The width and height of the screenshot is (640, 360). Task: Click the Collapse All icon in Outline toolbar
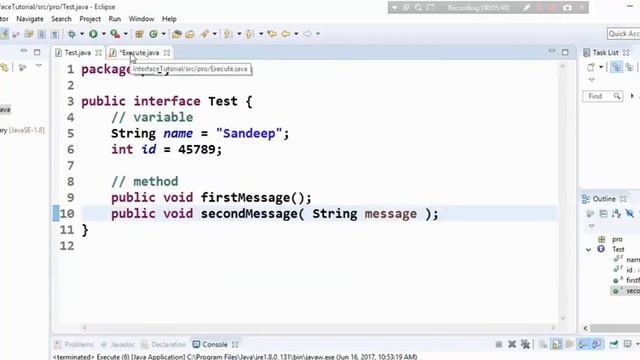pos(603,213)
